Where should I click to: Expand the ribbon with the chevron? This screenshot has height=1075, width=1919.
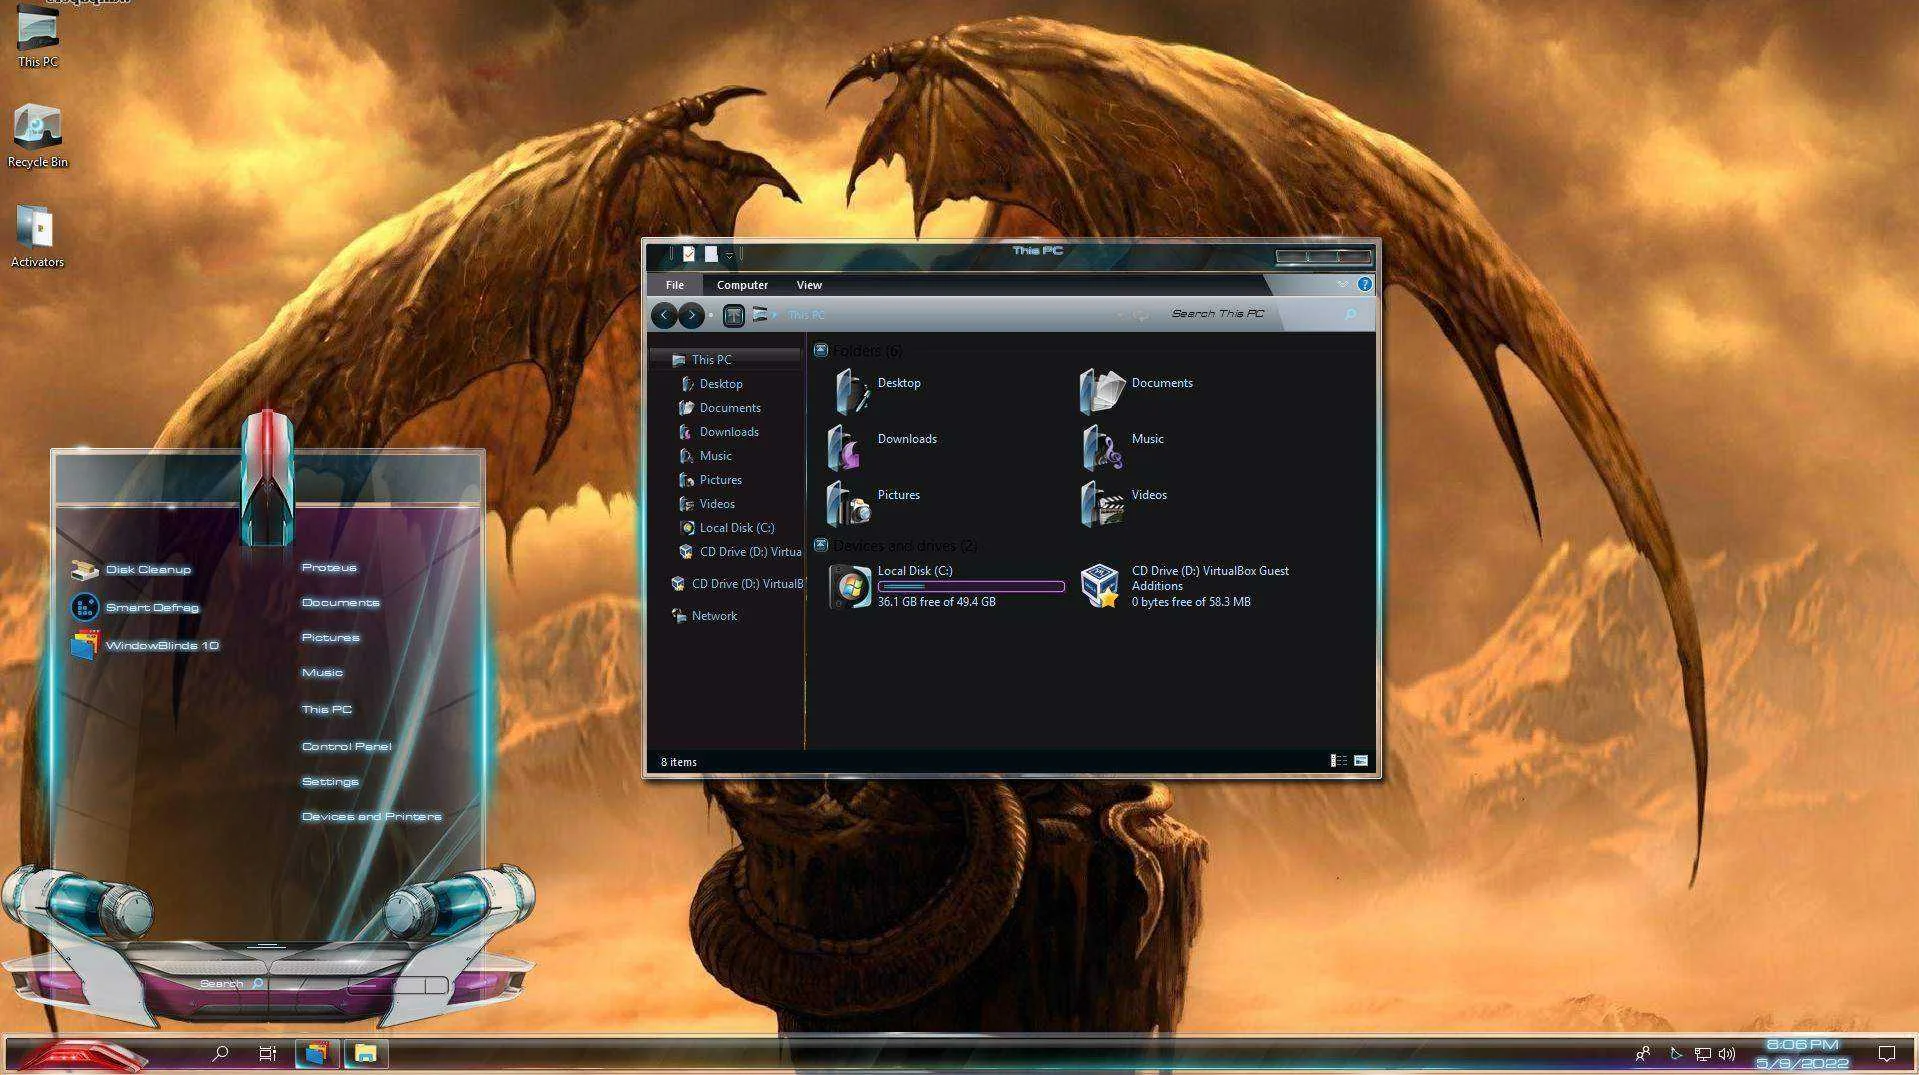(1342, 284)
